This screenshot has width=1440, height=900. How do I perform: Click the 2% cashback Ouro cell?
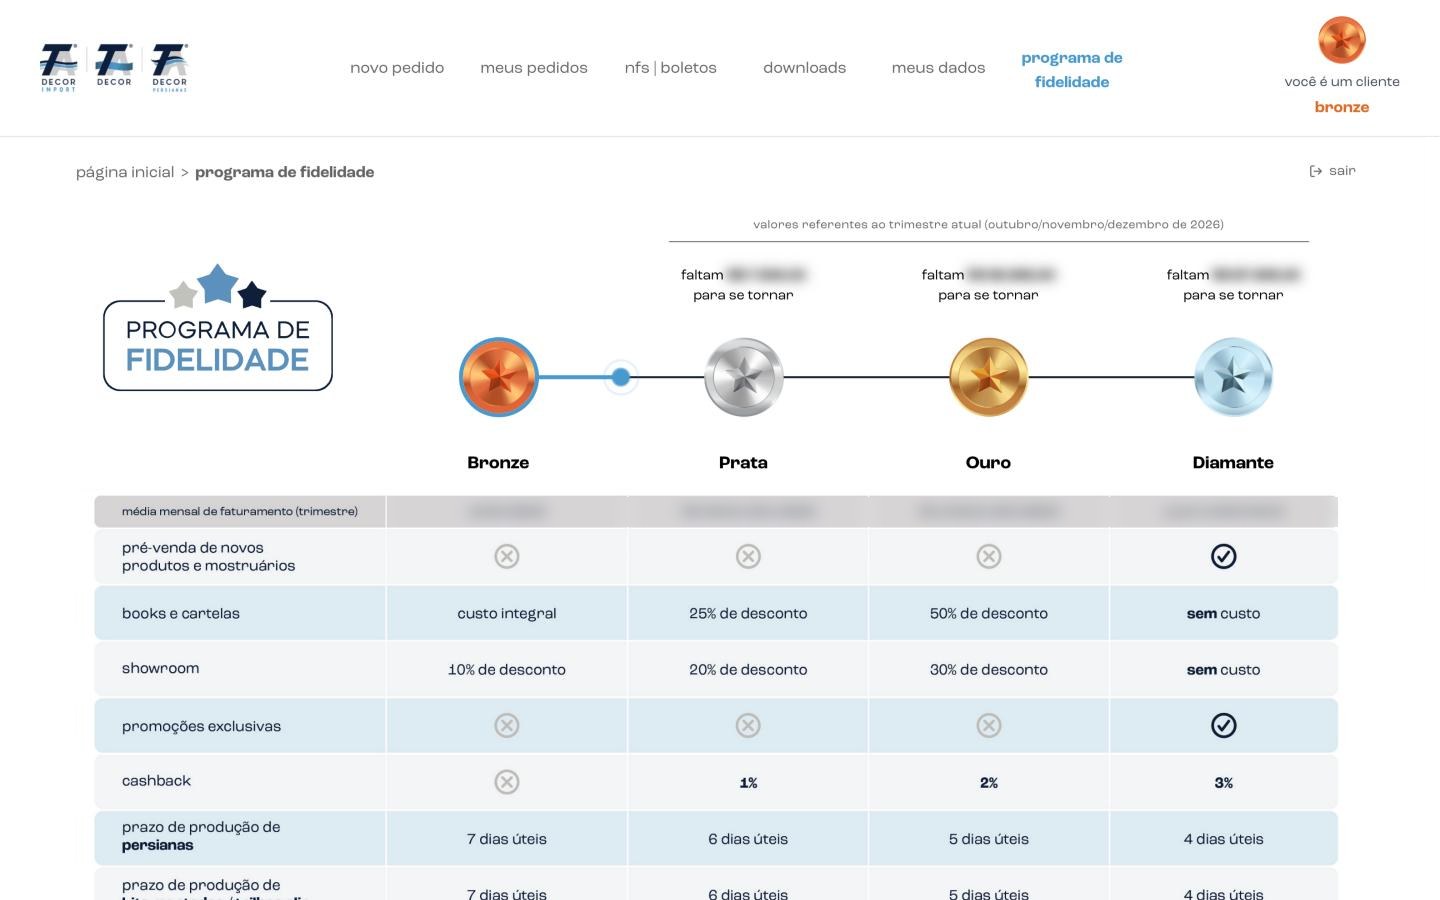pyautogui.click(x=989, y=782)
